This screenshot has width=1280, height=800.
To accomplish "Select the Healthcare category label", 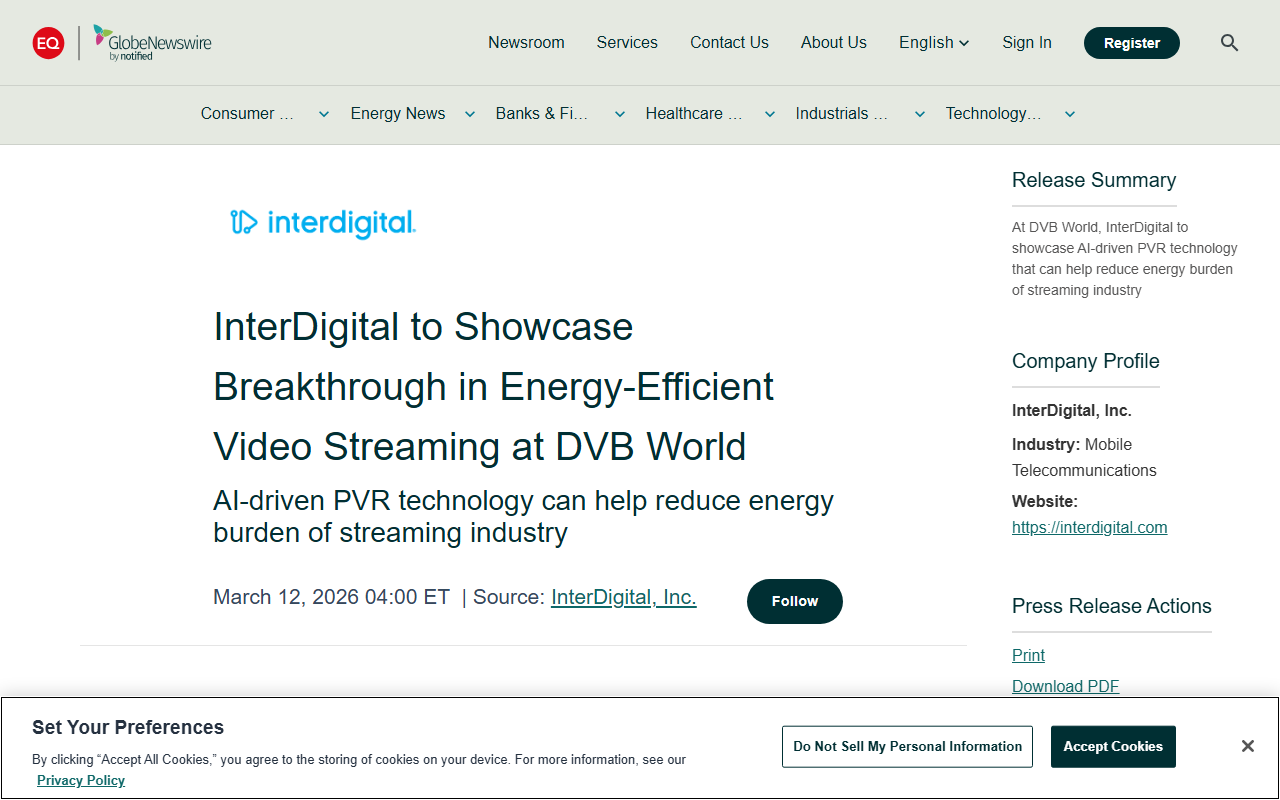I will [x=694, y=114].
